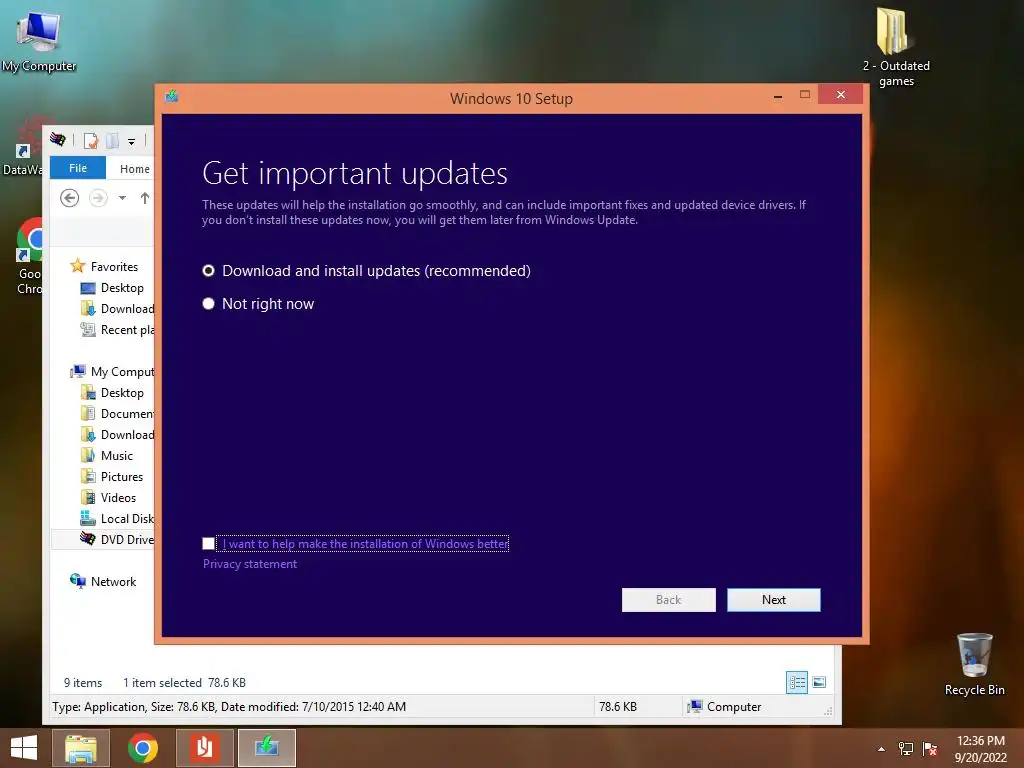
Task: Click the Music folder icon
Action: pos(88,455)
